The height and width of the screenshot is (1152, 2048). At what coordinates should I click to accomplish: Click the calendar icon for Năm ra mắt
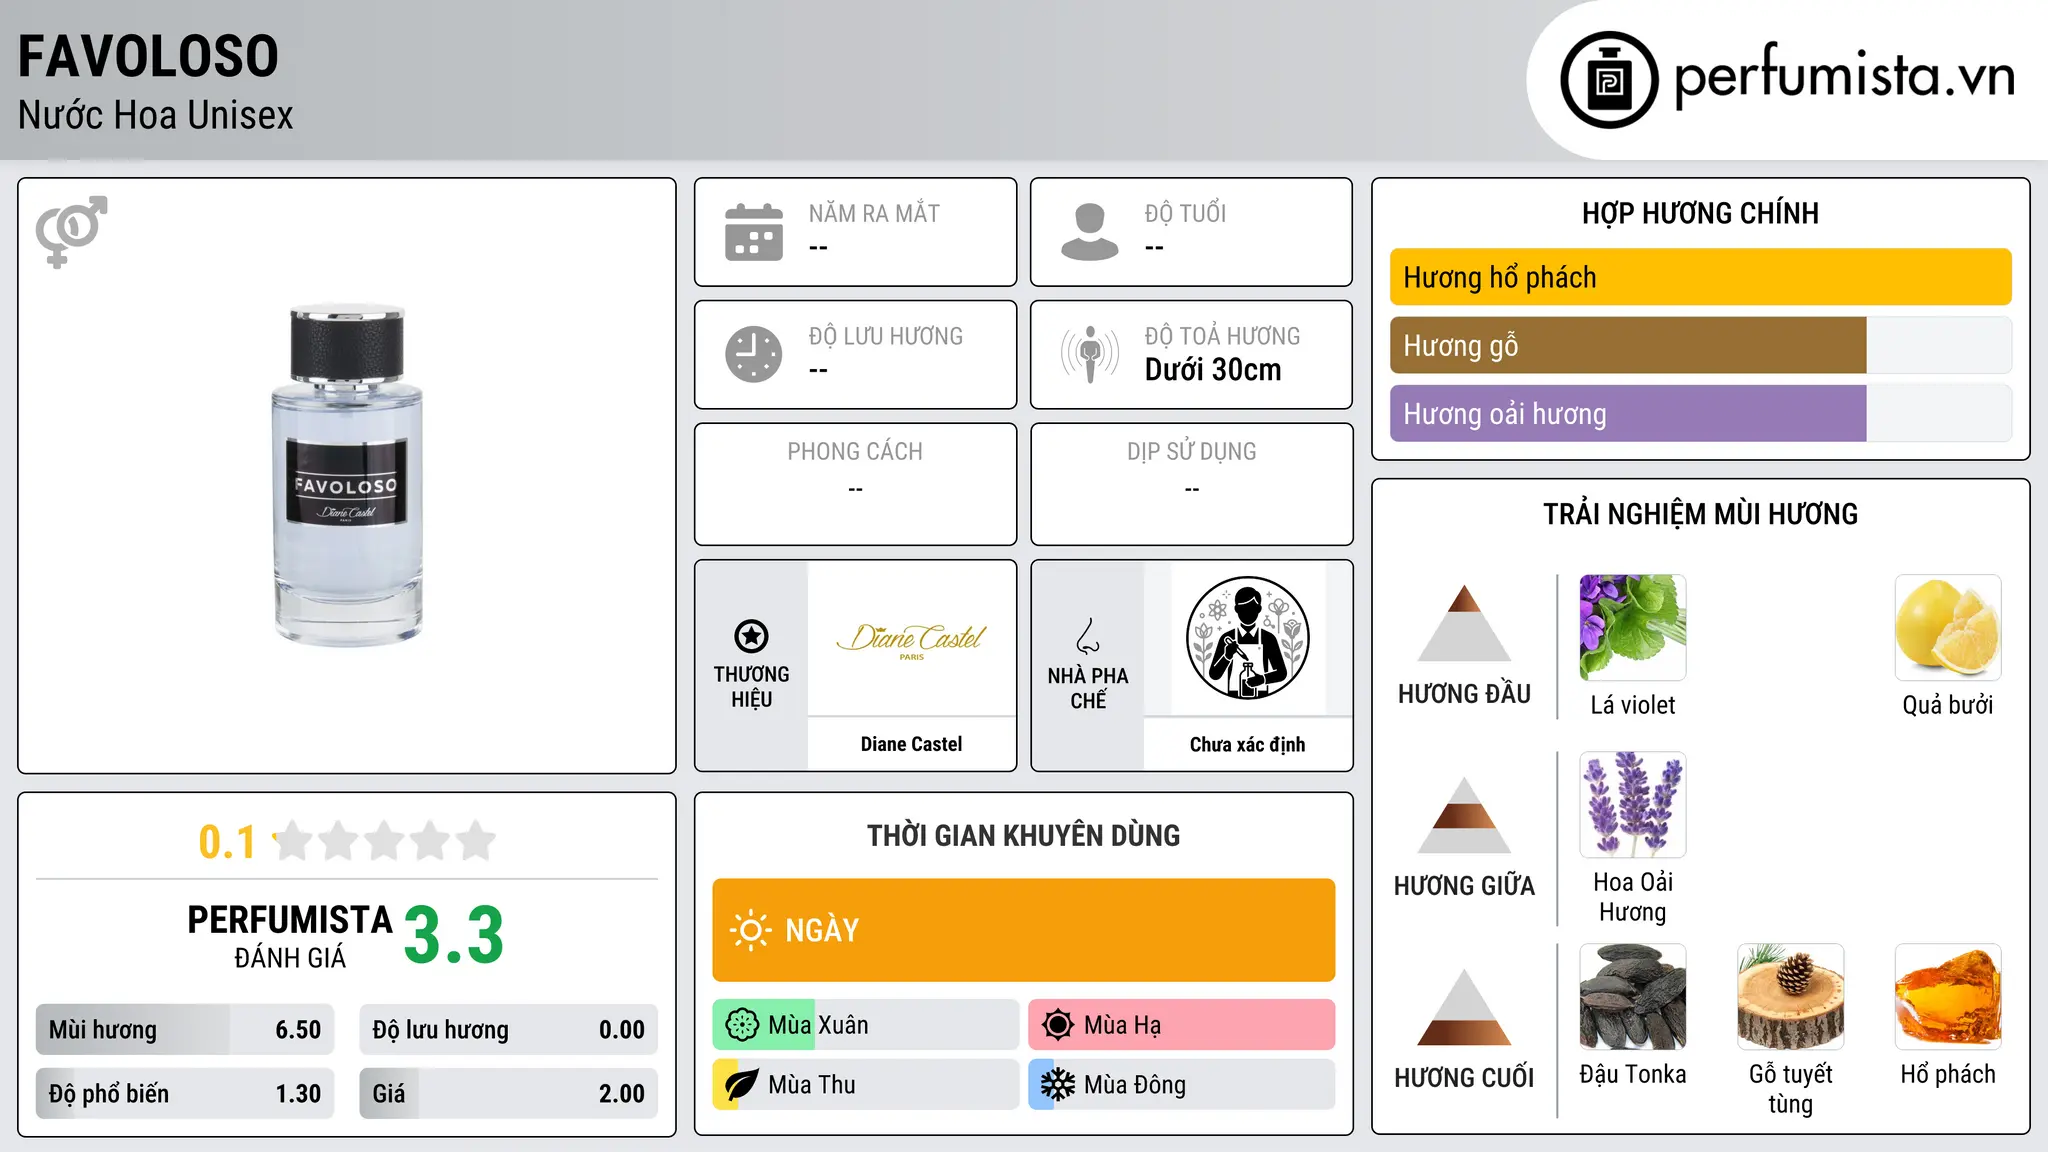[x=754, y=232]
